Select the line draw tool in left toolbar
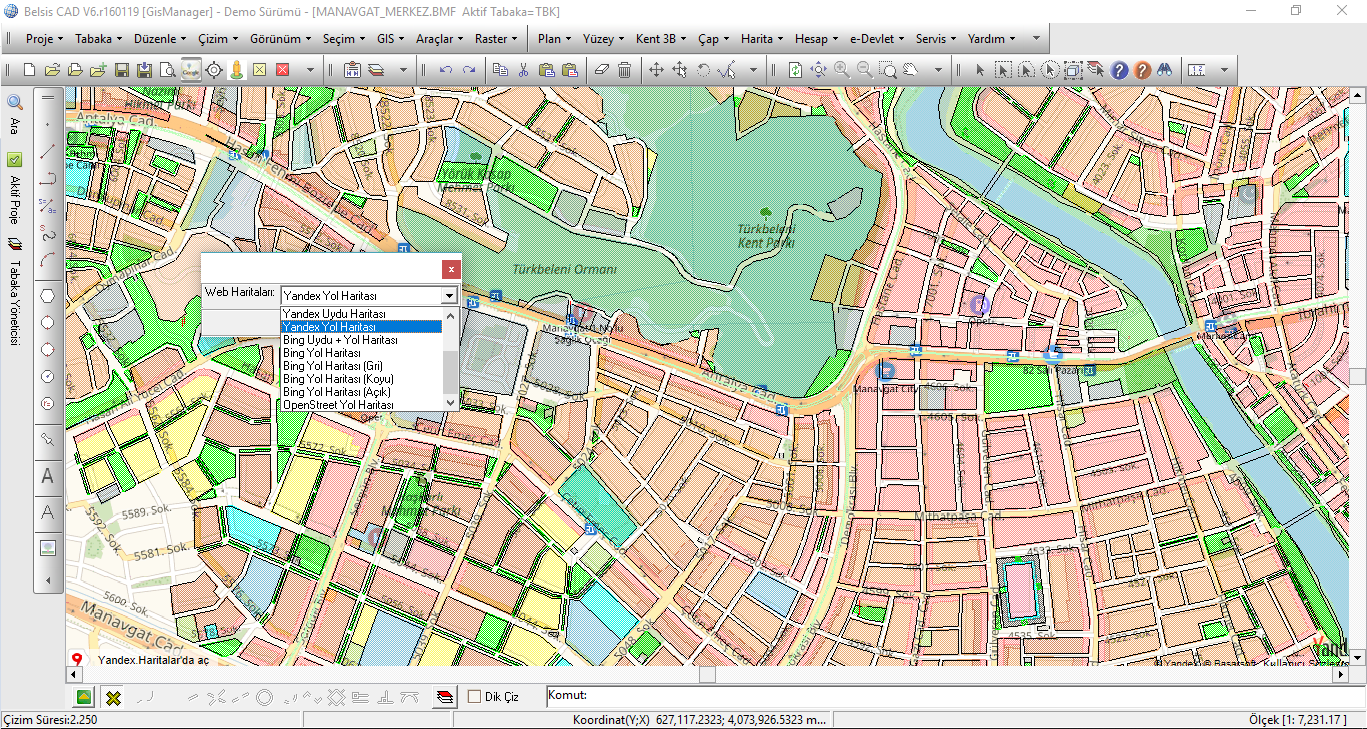The width and height of the screenshot is (1367, 729). (x=47, y=152)
